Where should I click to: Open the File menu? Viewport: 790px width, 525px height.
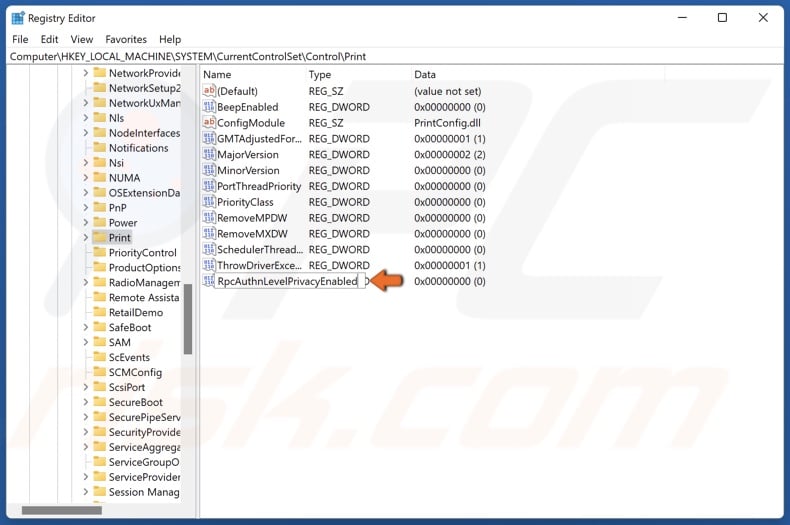point(20,39)
